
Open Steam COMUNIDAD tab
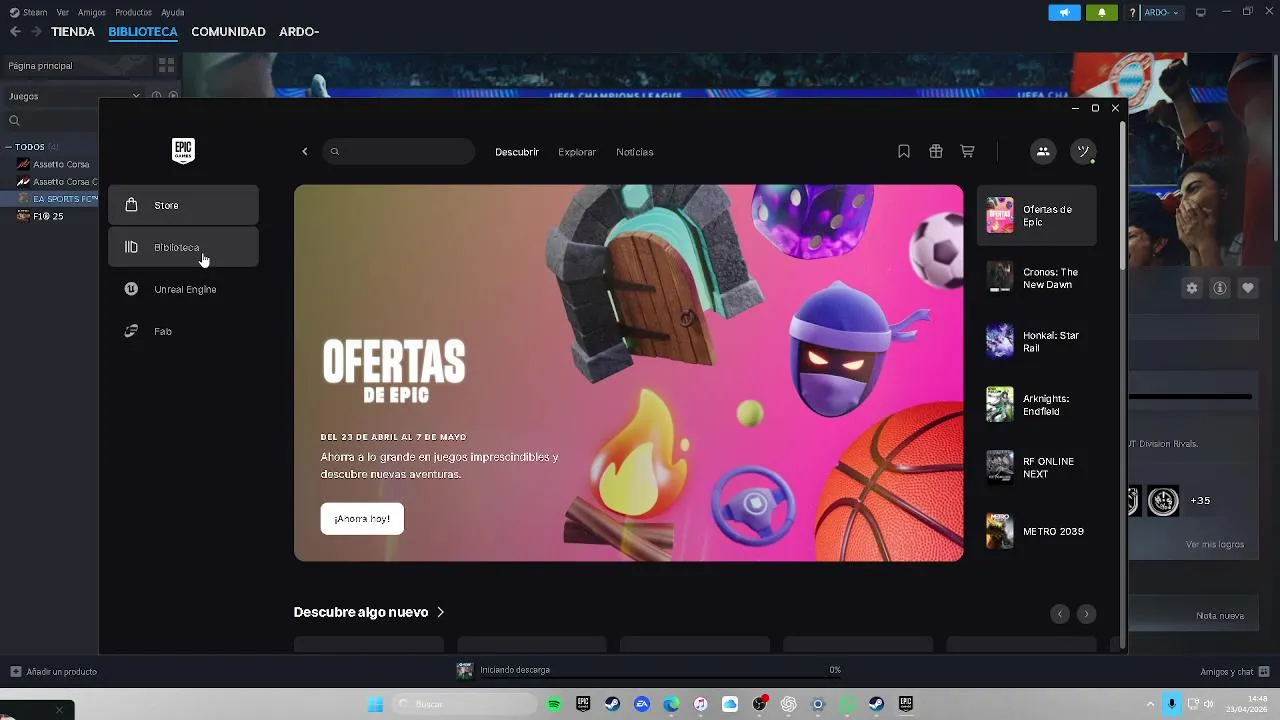pyautogui.click(x=228, y=31)
